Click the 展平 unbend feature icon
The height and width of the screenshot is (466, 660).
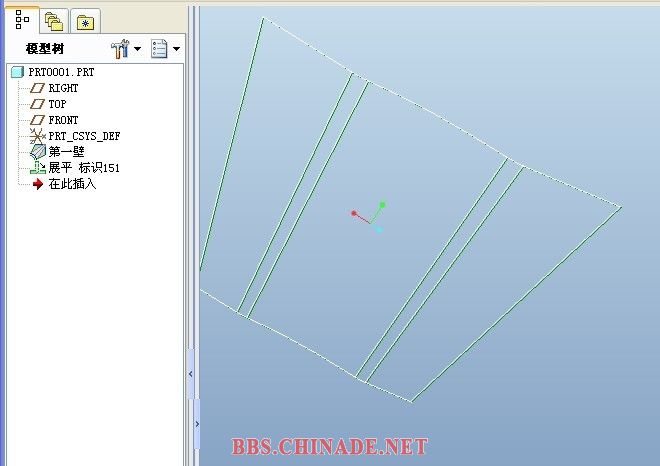pyautogui.click(x=38, y=168)
